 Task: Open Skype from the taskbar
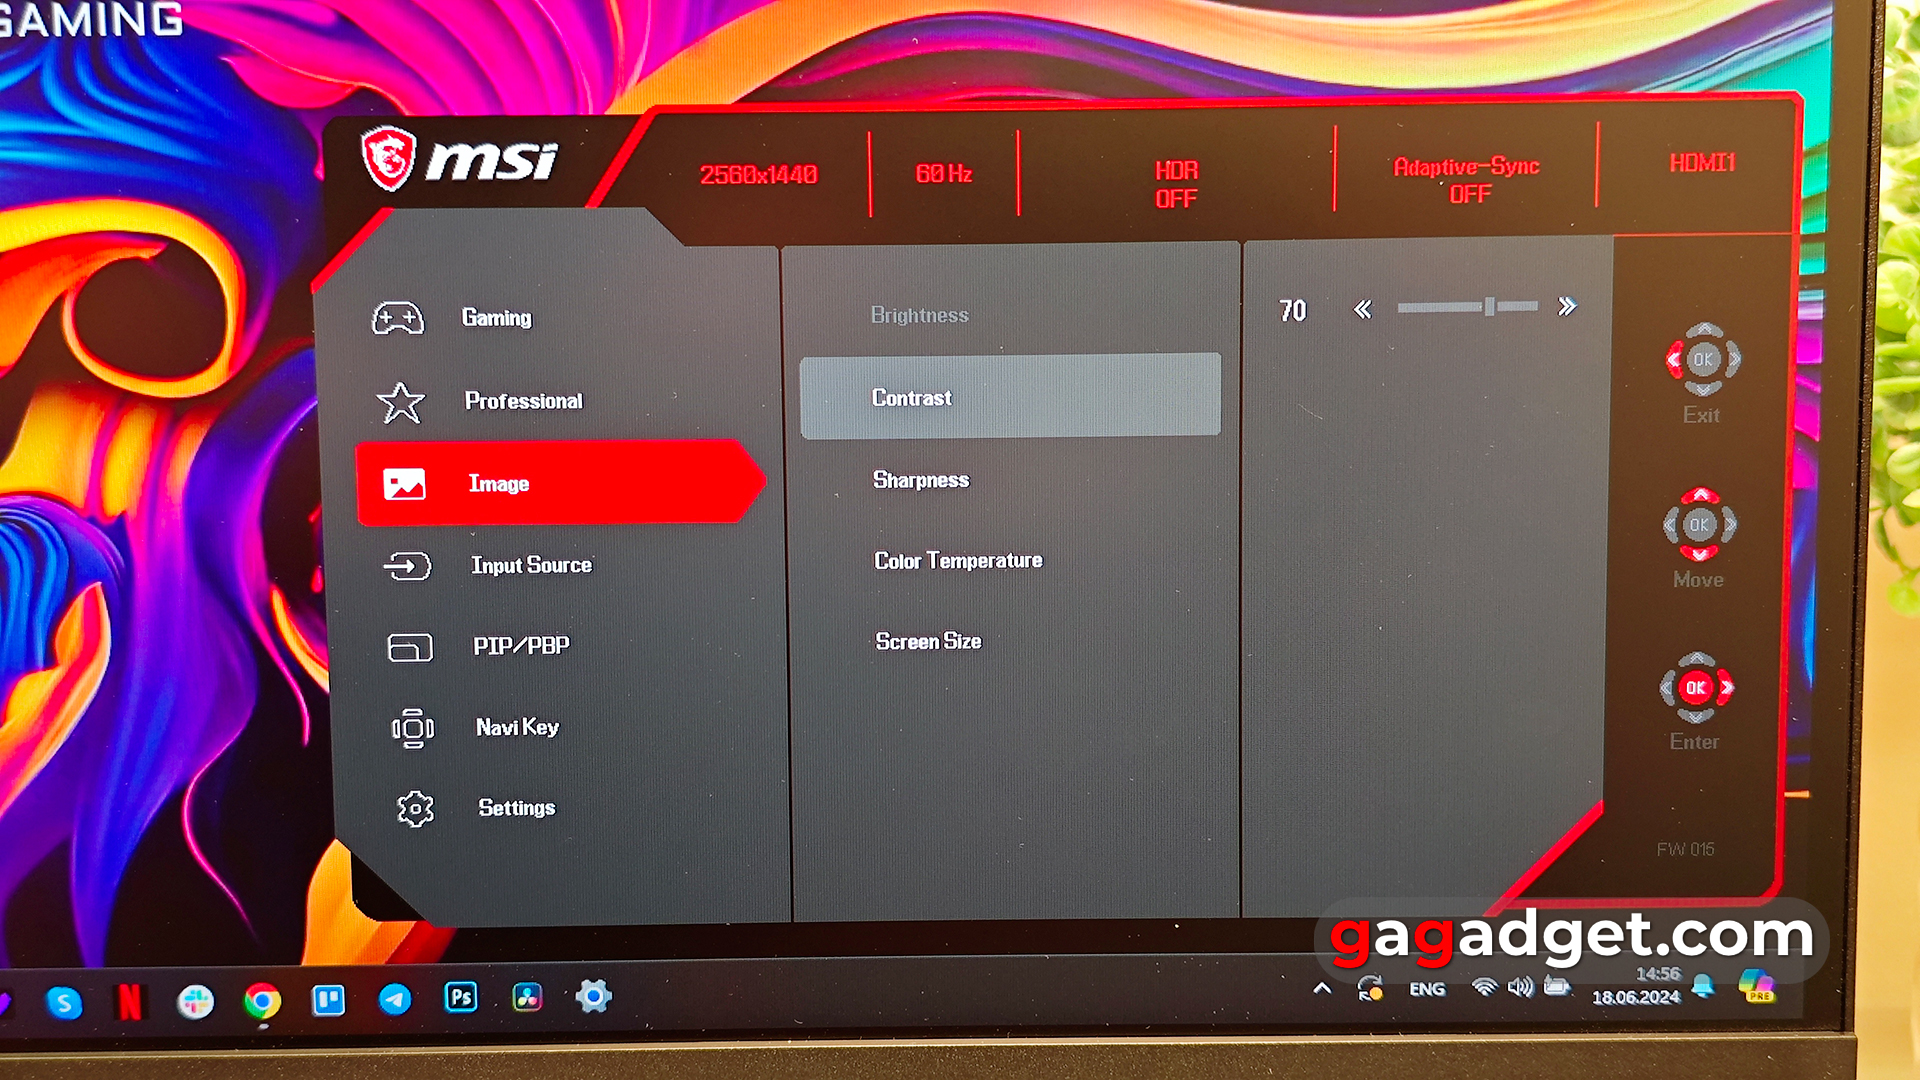click(64, 1001)
